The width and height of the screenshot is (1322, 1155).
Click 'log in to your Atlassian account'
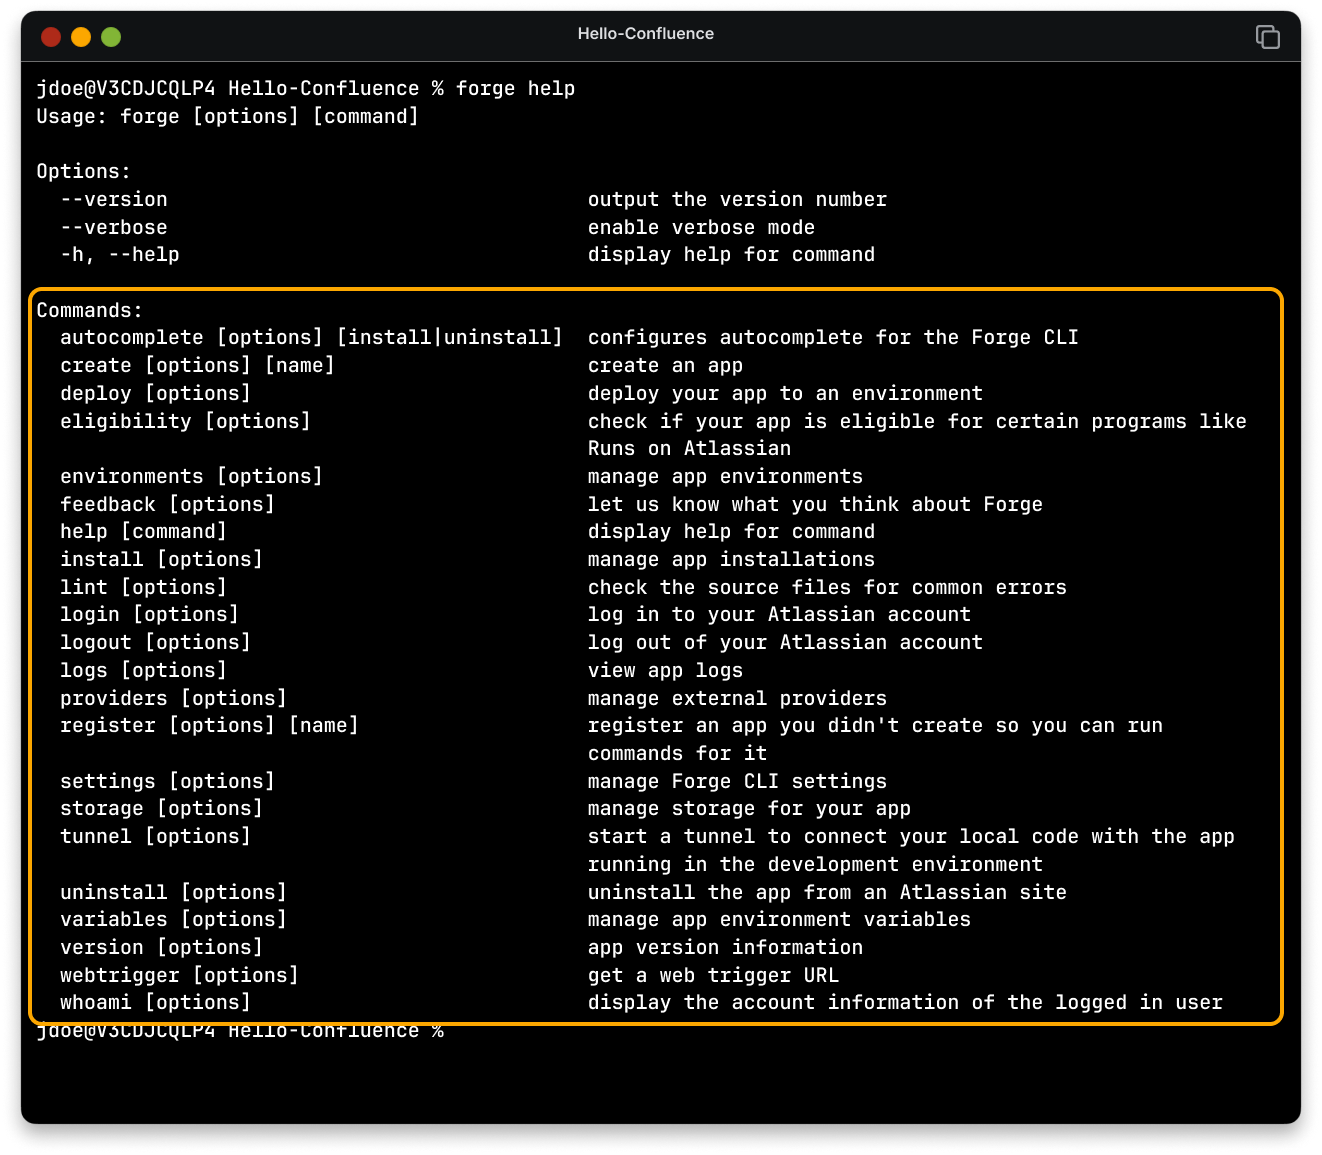pos(779,614)
